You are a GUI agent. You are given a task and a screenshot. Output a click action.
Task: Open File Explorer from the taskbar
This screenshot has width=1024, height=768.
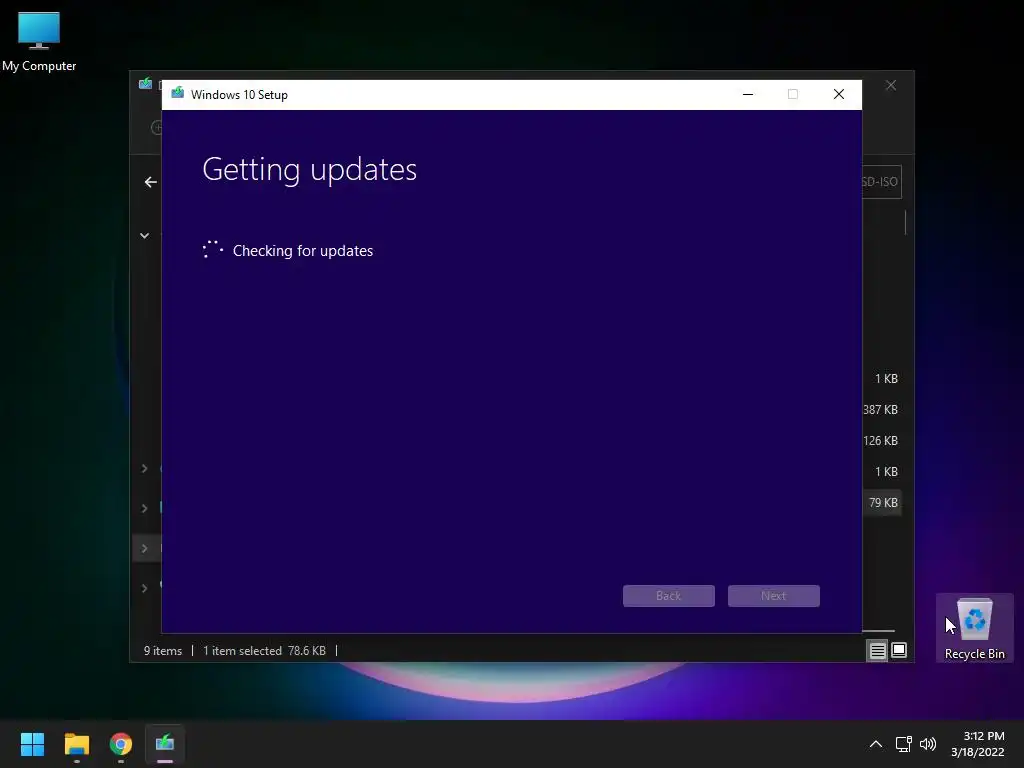(x=76, y=744)
